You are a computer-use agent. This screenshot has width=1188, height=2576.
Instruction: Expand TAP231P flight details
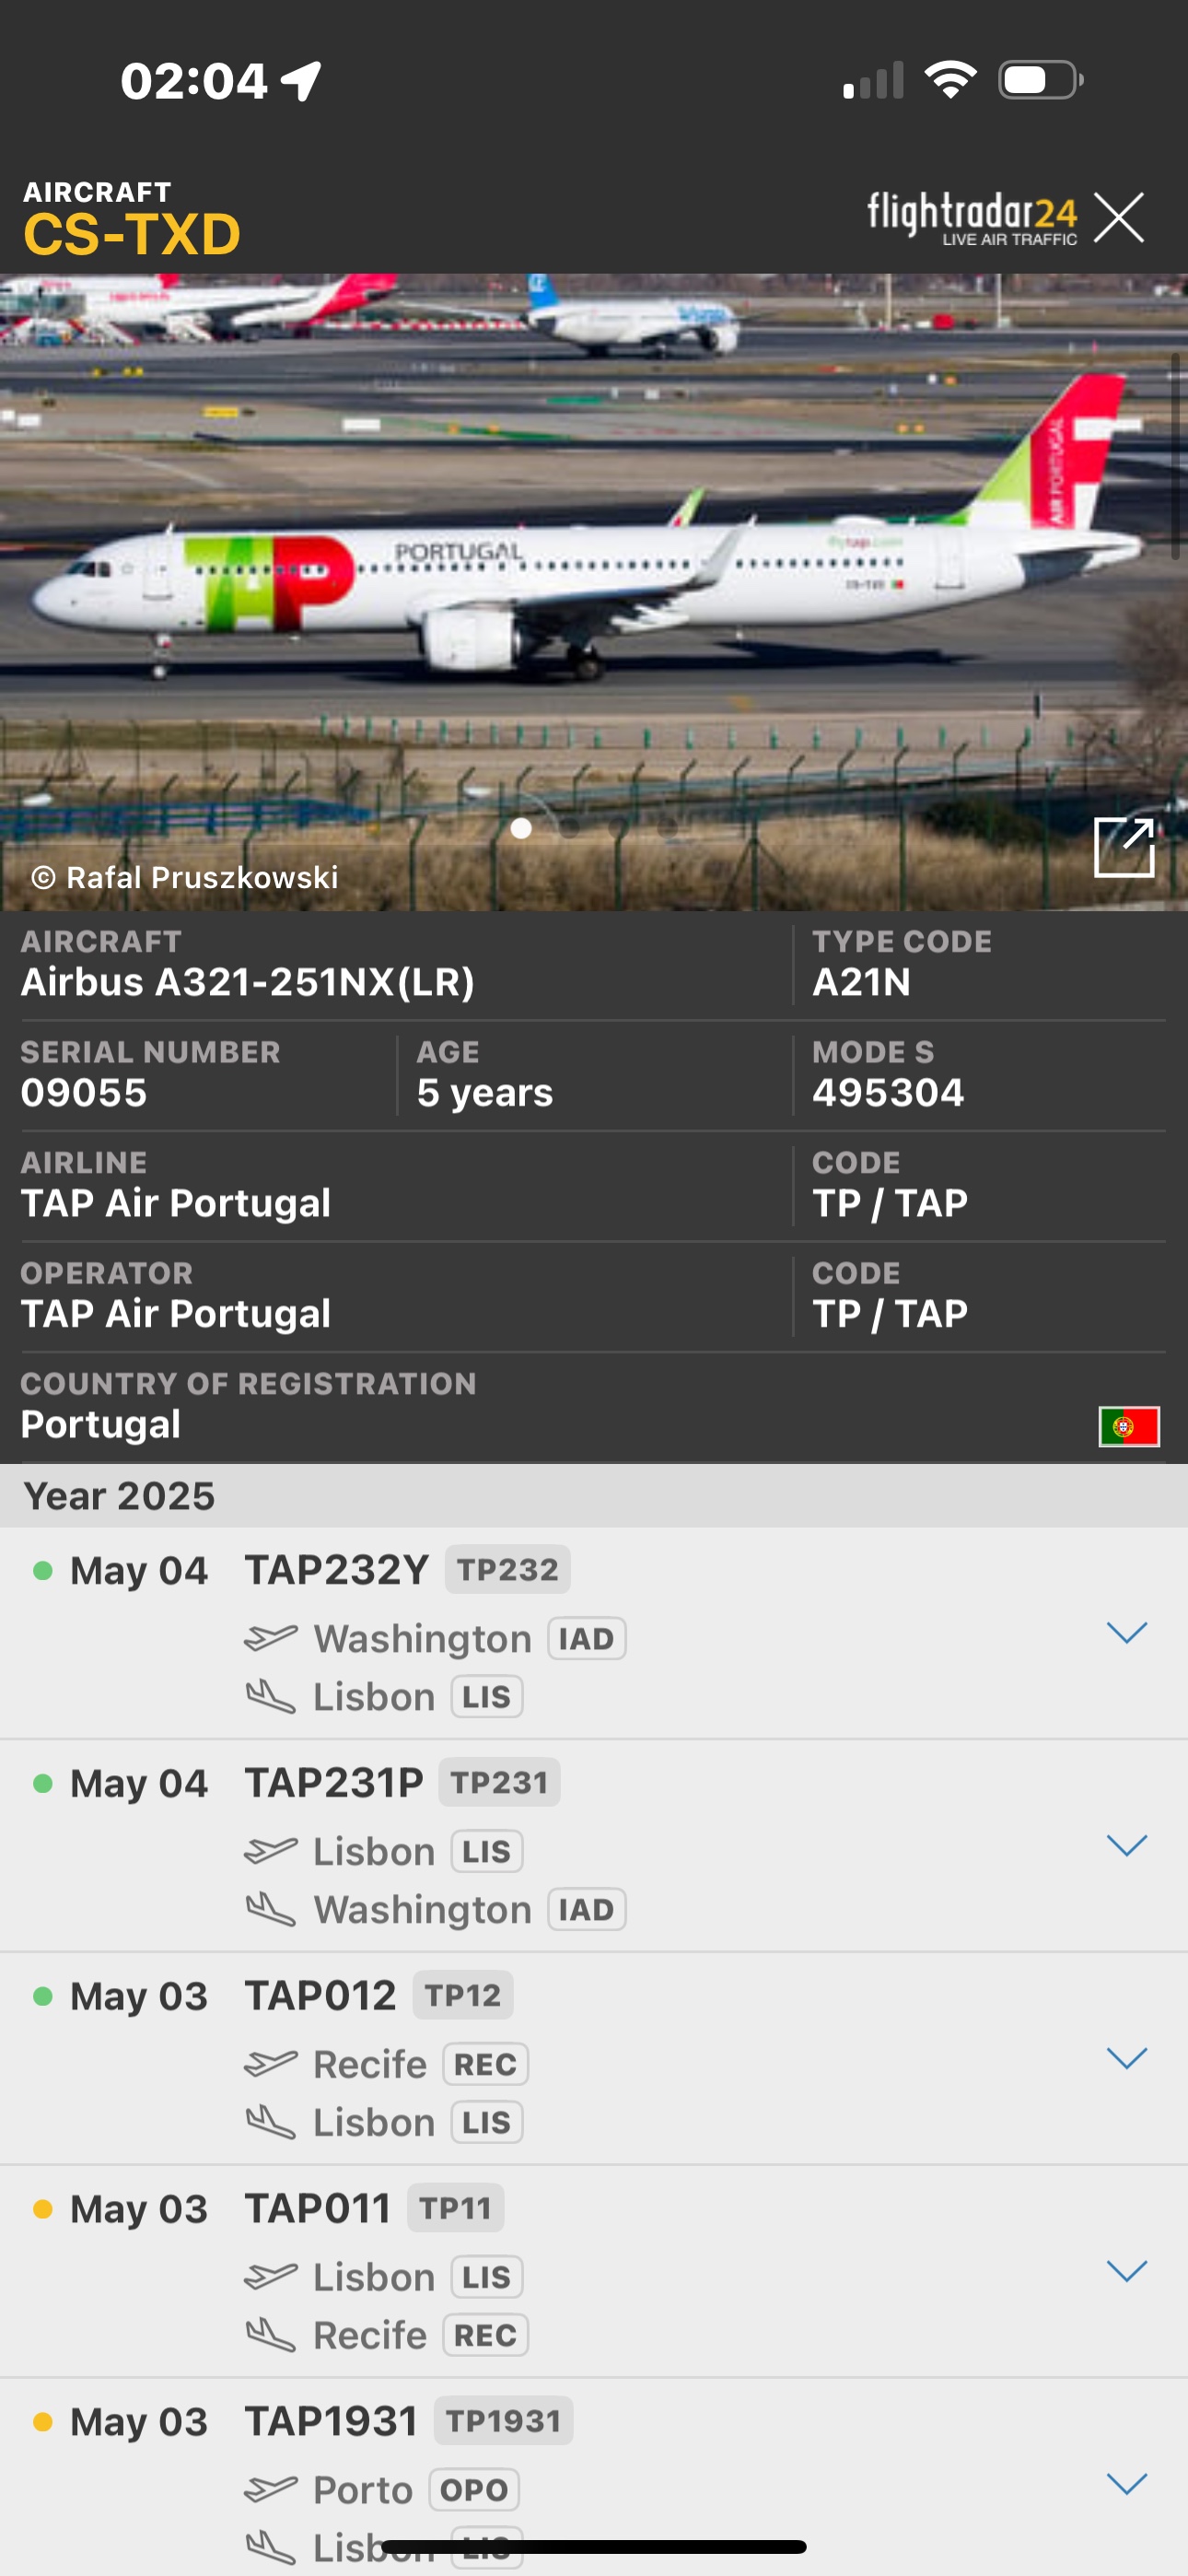[1127, 1846]
